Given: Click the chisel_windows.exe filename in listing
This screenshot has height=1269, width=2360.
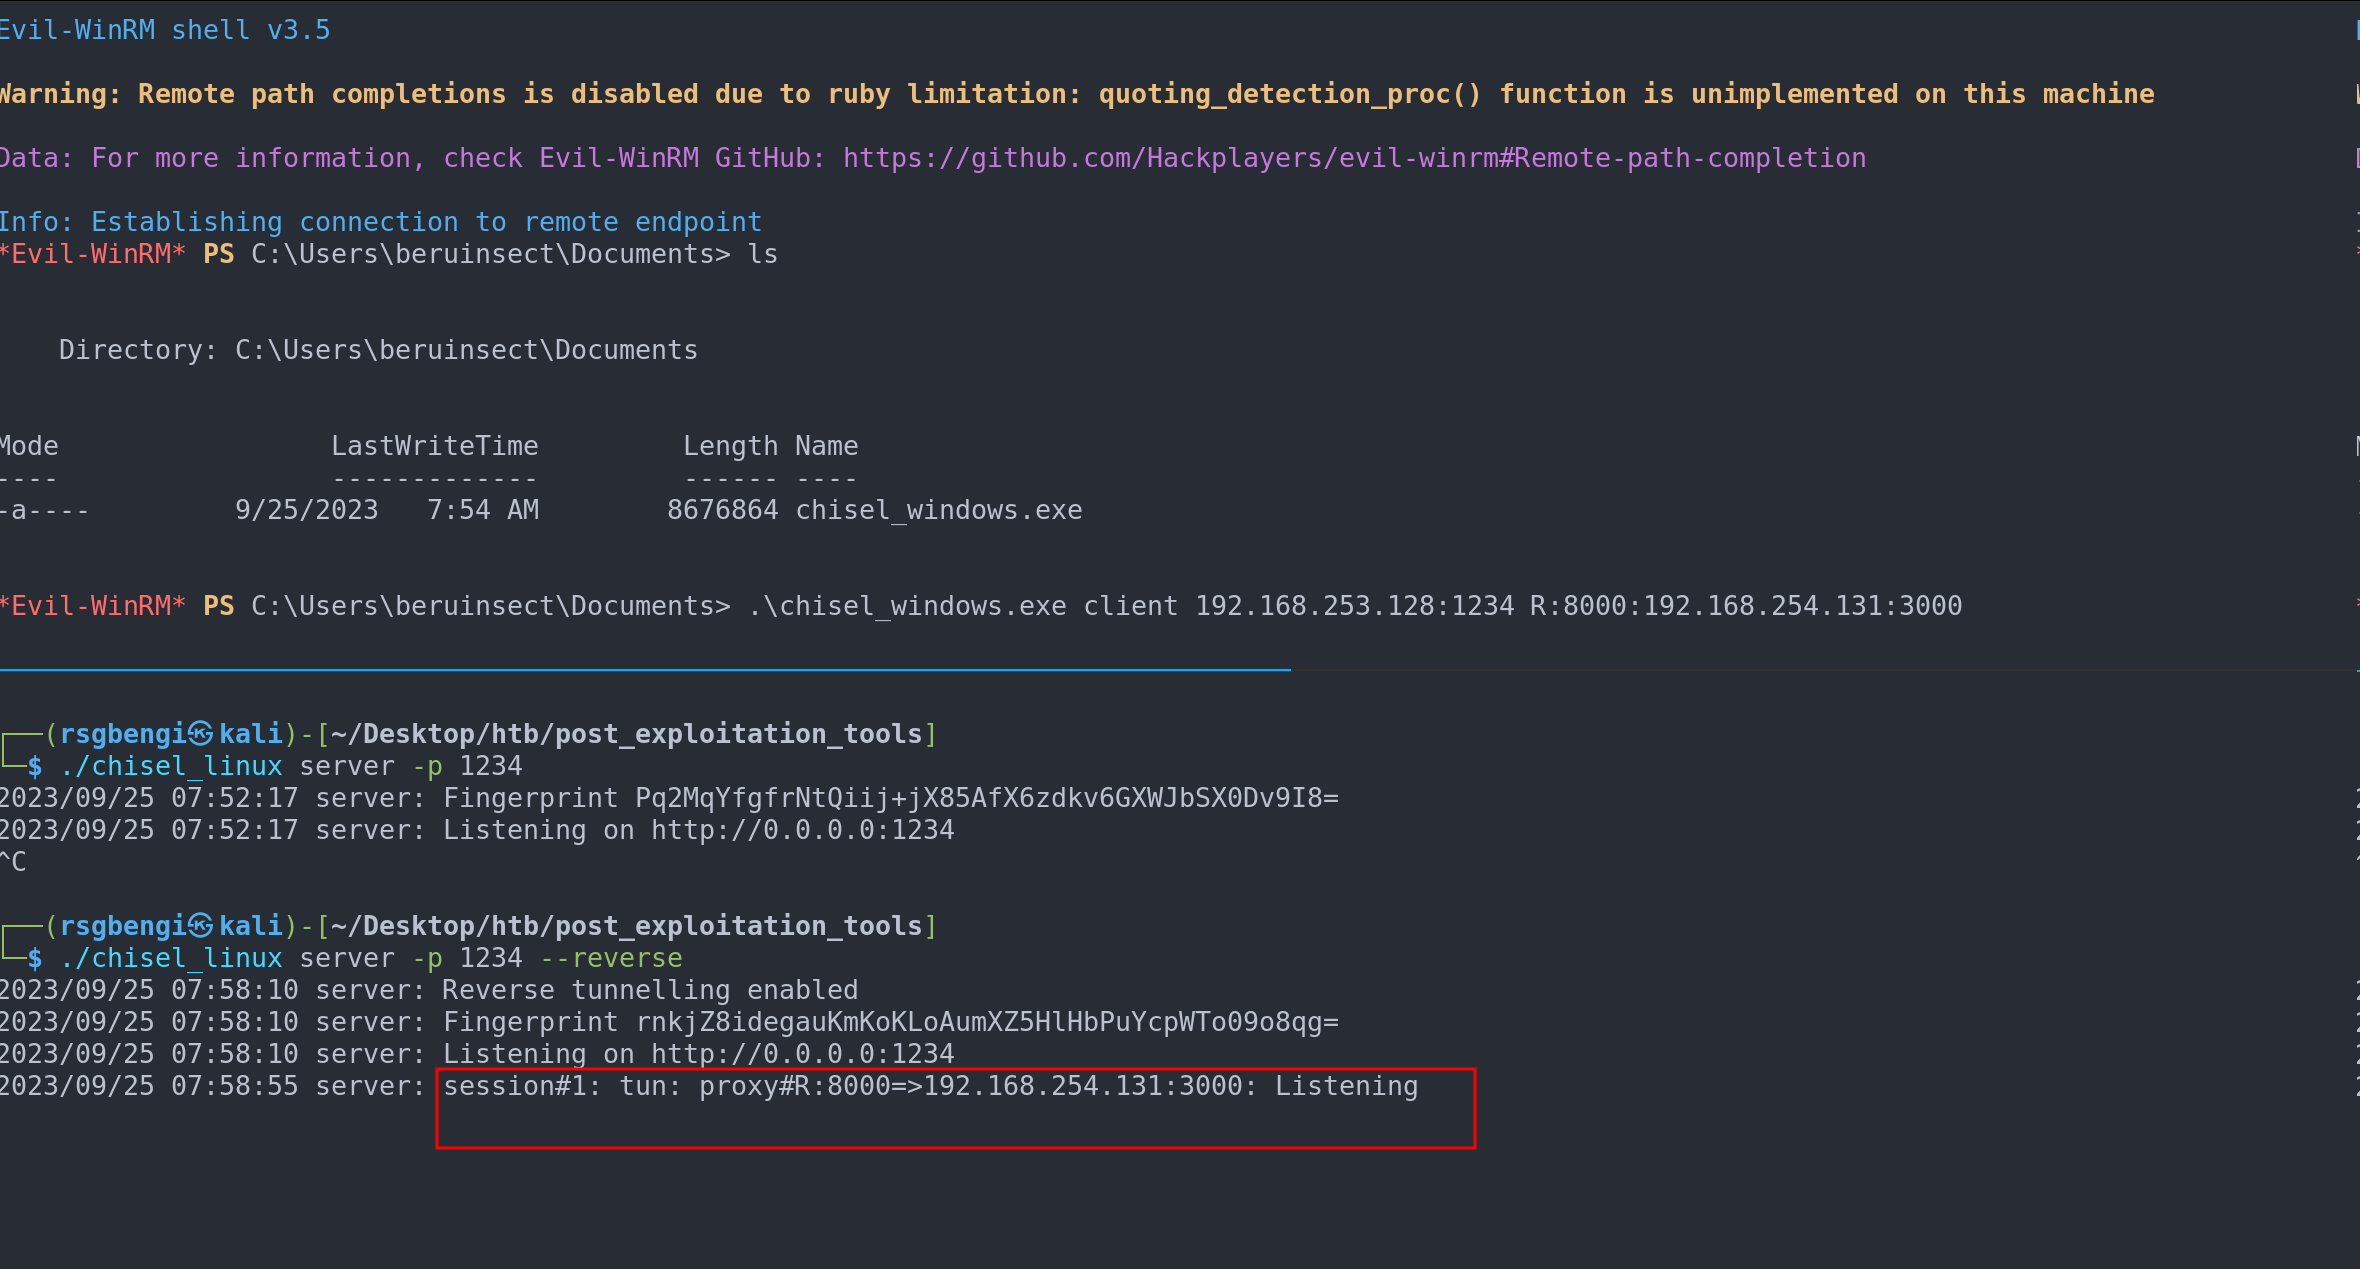Looking at the screenshot, I should (x=938, y=510).
